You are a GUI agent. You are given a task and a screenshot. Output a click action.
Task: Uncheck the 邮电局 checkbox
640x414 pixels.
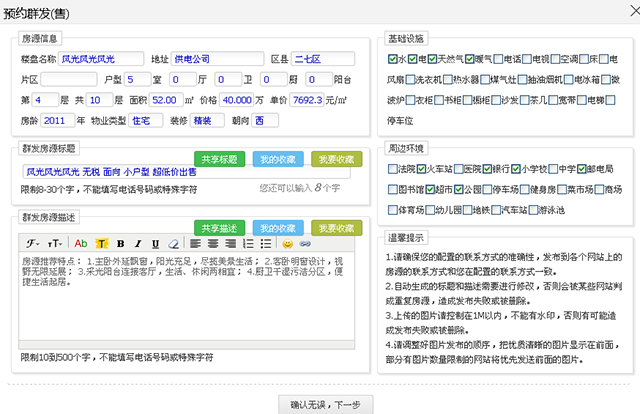582,169
